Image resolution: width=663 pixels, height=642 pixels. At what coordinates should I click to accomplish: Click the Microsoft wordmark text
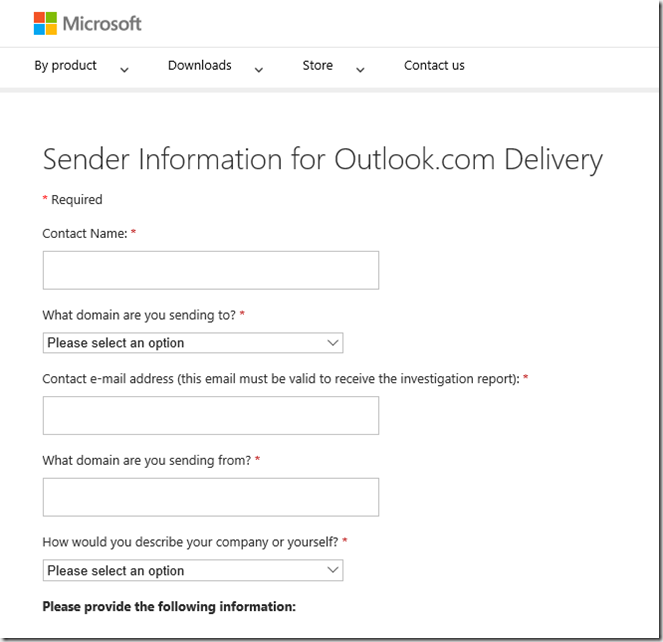tap(102, 23)
